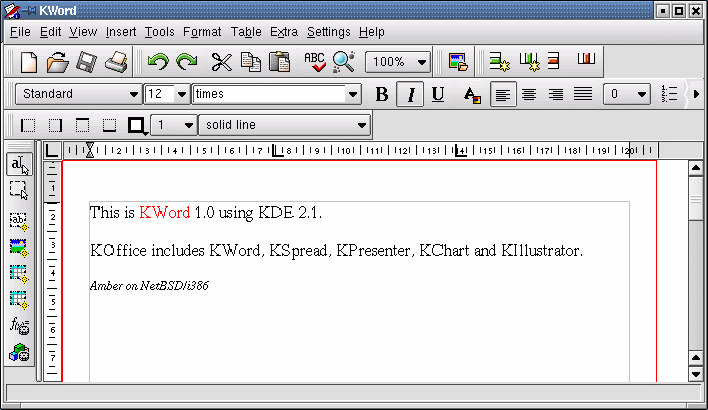Viewport: 708px width, 410px height.
Task: Open find with the magnifying glass icon
Action: point(344,62)
